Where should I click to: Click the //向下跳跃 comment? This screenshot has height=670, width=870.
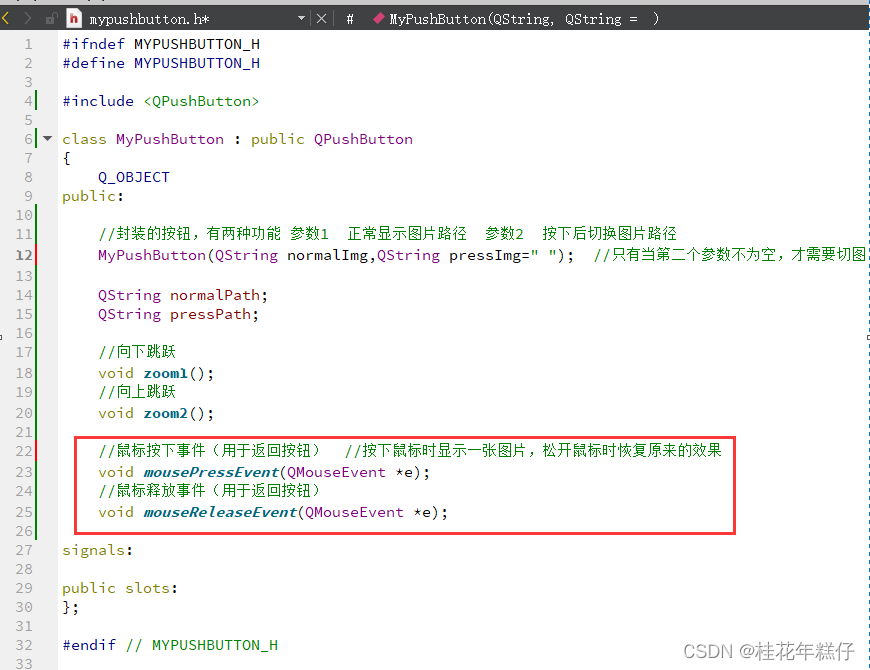[x=137, y=352]
